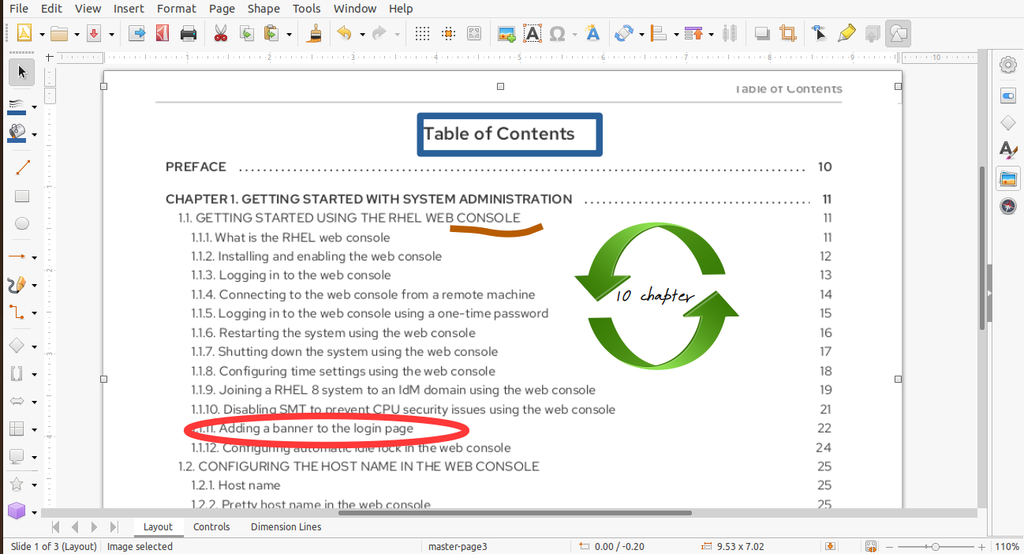The width and height of the screenshot is (1024, 554).
Task: Open the sidebar Navigator compass icon
Action: (x=1008, y=206)
